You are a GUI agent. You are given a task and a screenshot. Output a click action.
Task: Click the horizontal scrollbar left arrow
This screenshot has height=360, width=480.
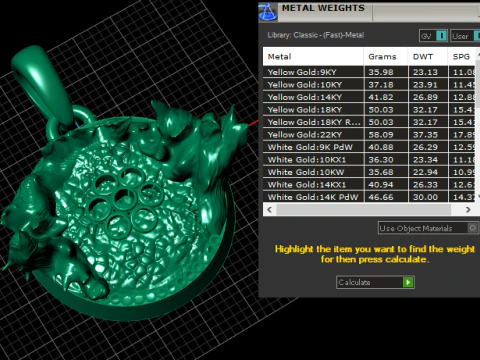point(270,210)
